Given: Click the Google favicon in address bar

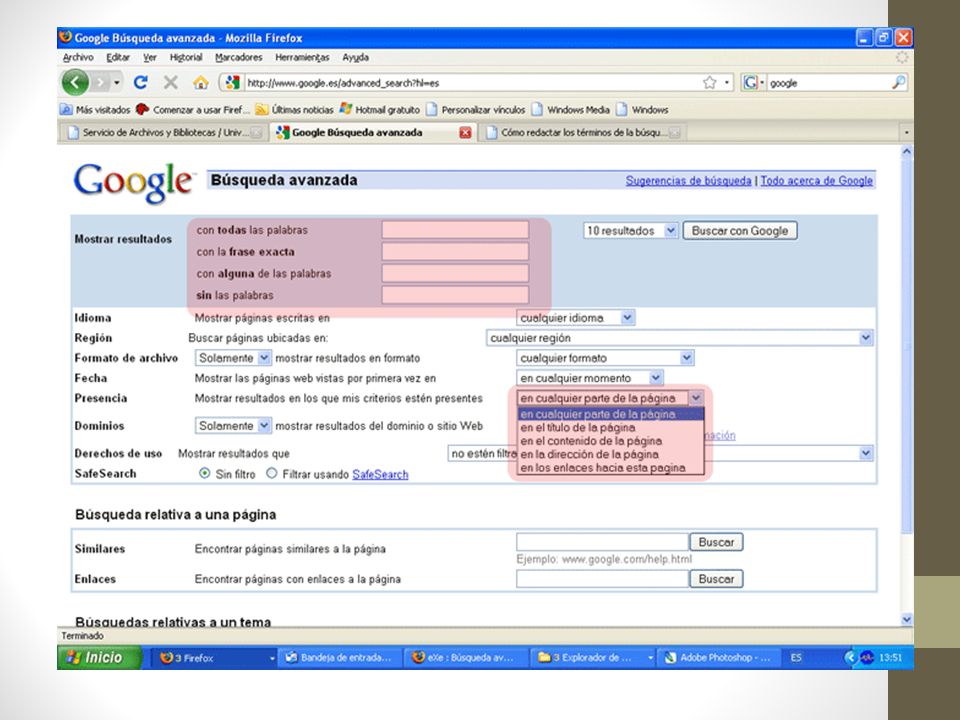Looking at the screenshot, I should click(232, 82).
